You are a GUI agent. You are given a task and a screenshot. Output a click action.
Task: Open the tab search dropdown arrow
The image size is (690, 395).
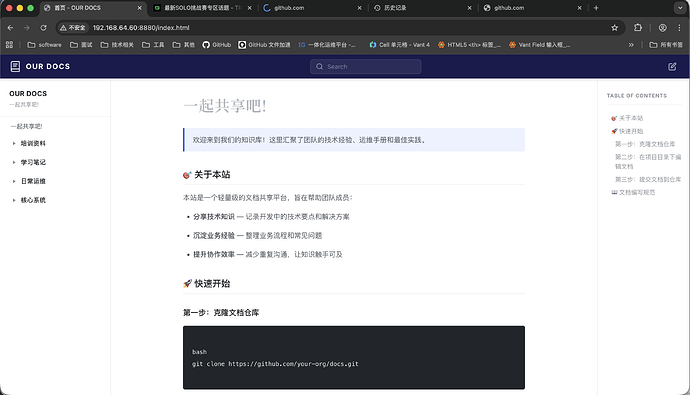pyautogui.click(x=680, y=8)
